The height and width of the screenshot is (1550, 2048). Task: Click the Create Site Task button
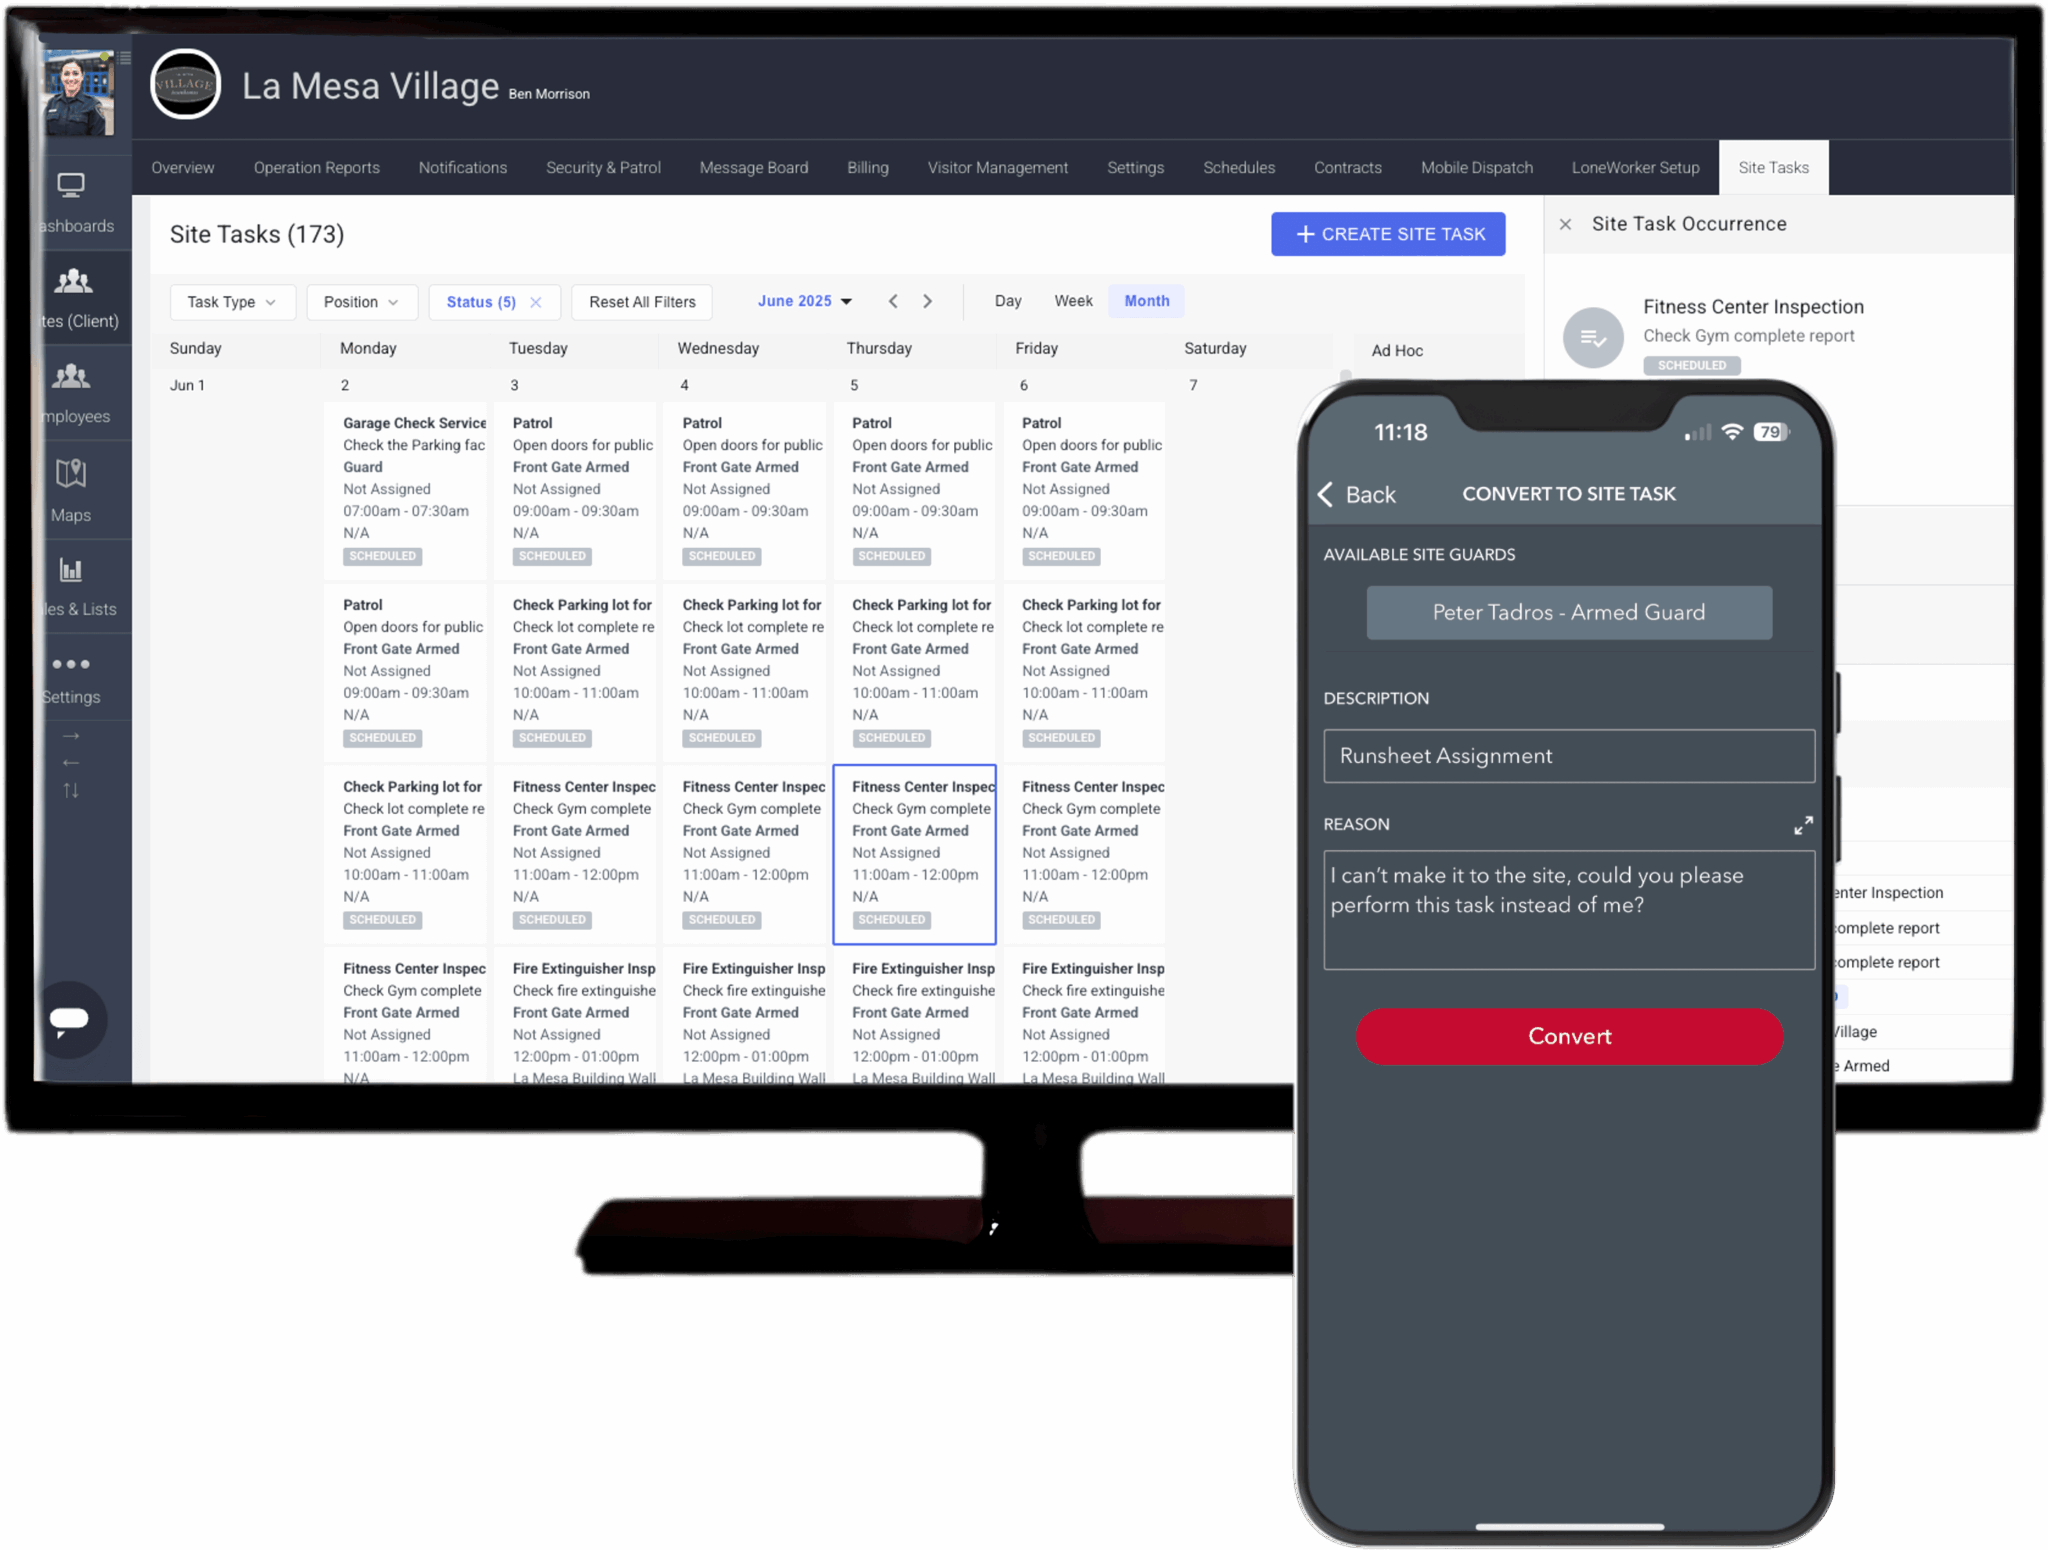(1388, 234)
